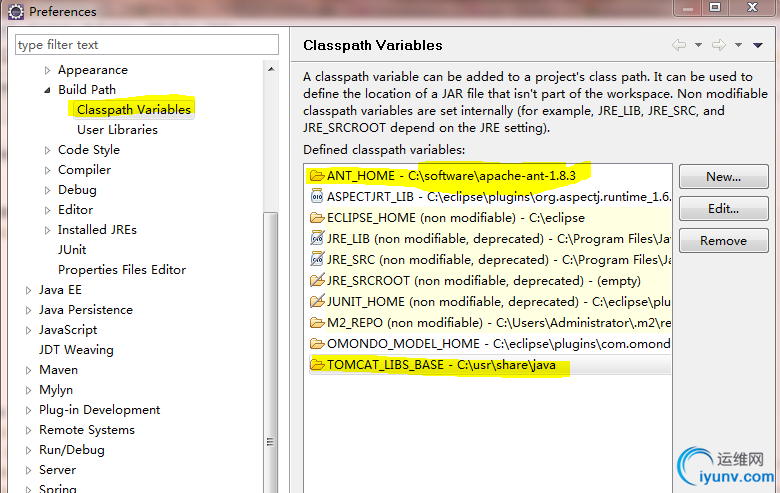Select Build Path in the tree

click(x=87, y=90)
